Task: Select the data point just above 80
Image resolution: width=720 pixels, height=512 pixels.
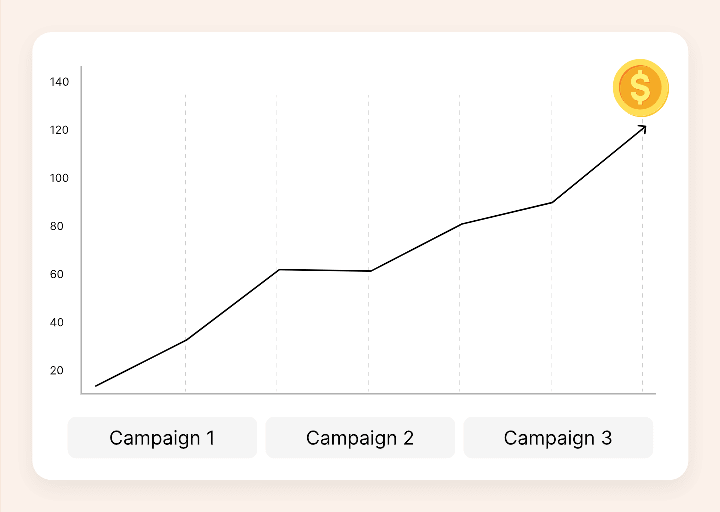Action: coord(460,224)
